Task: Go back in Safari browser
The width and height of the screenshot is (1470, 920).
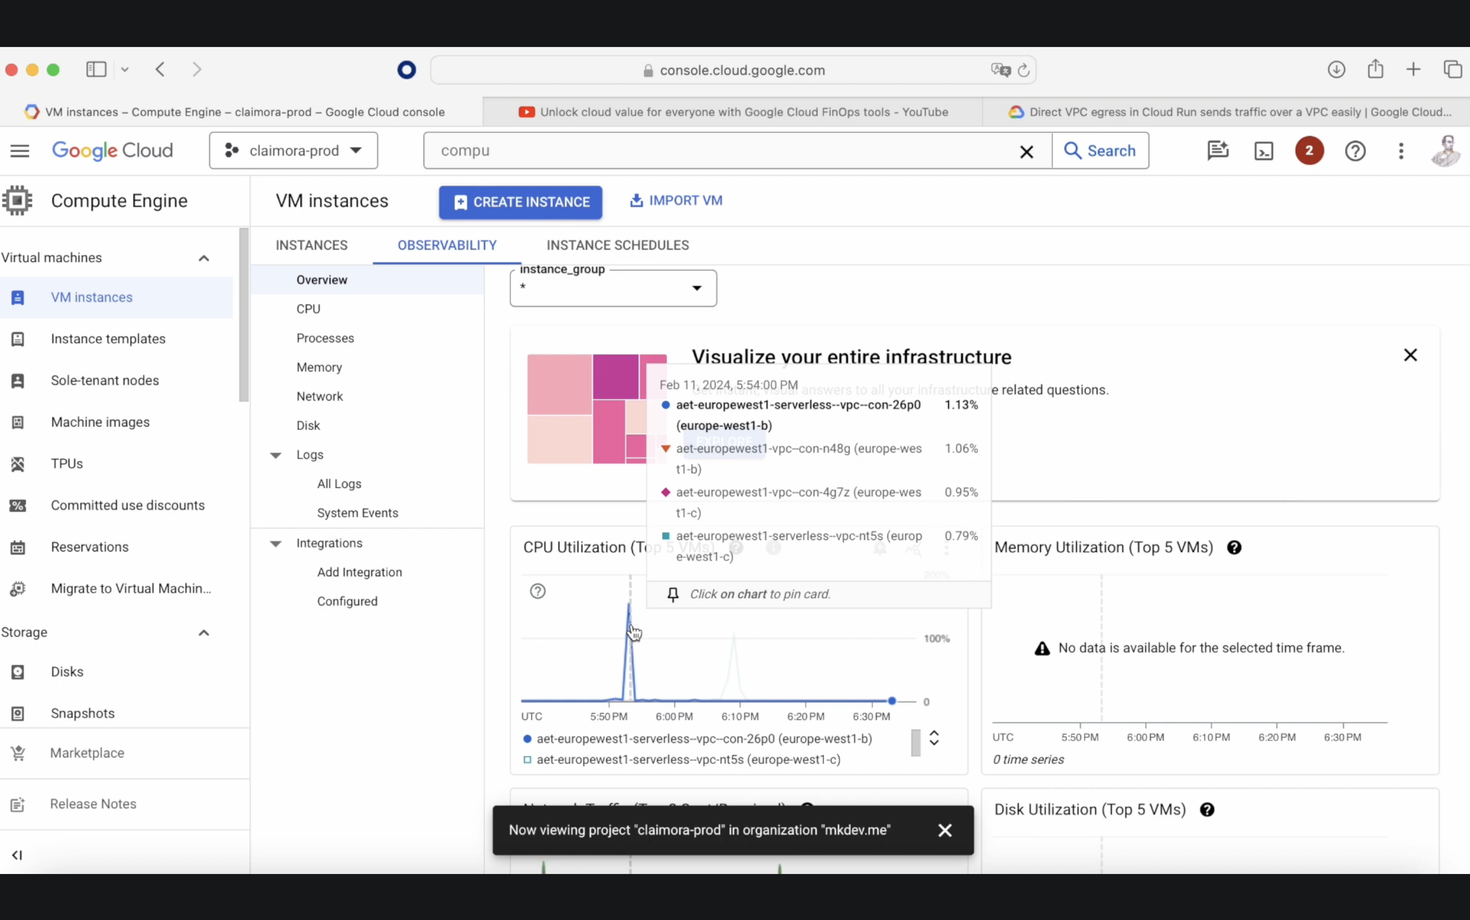Action: [160, 70]
